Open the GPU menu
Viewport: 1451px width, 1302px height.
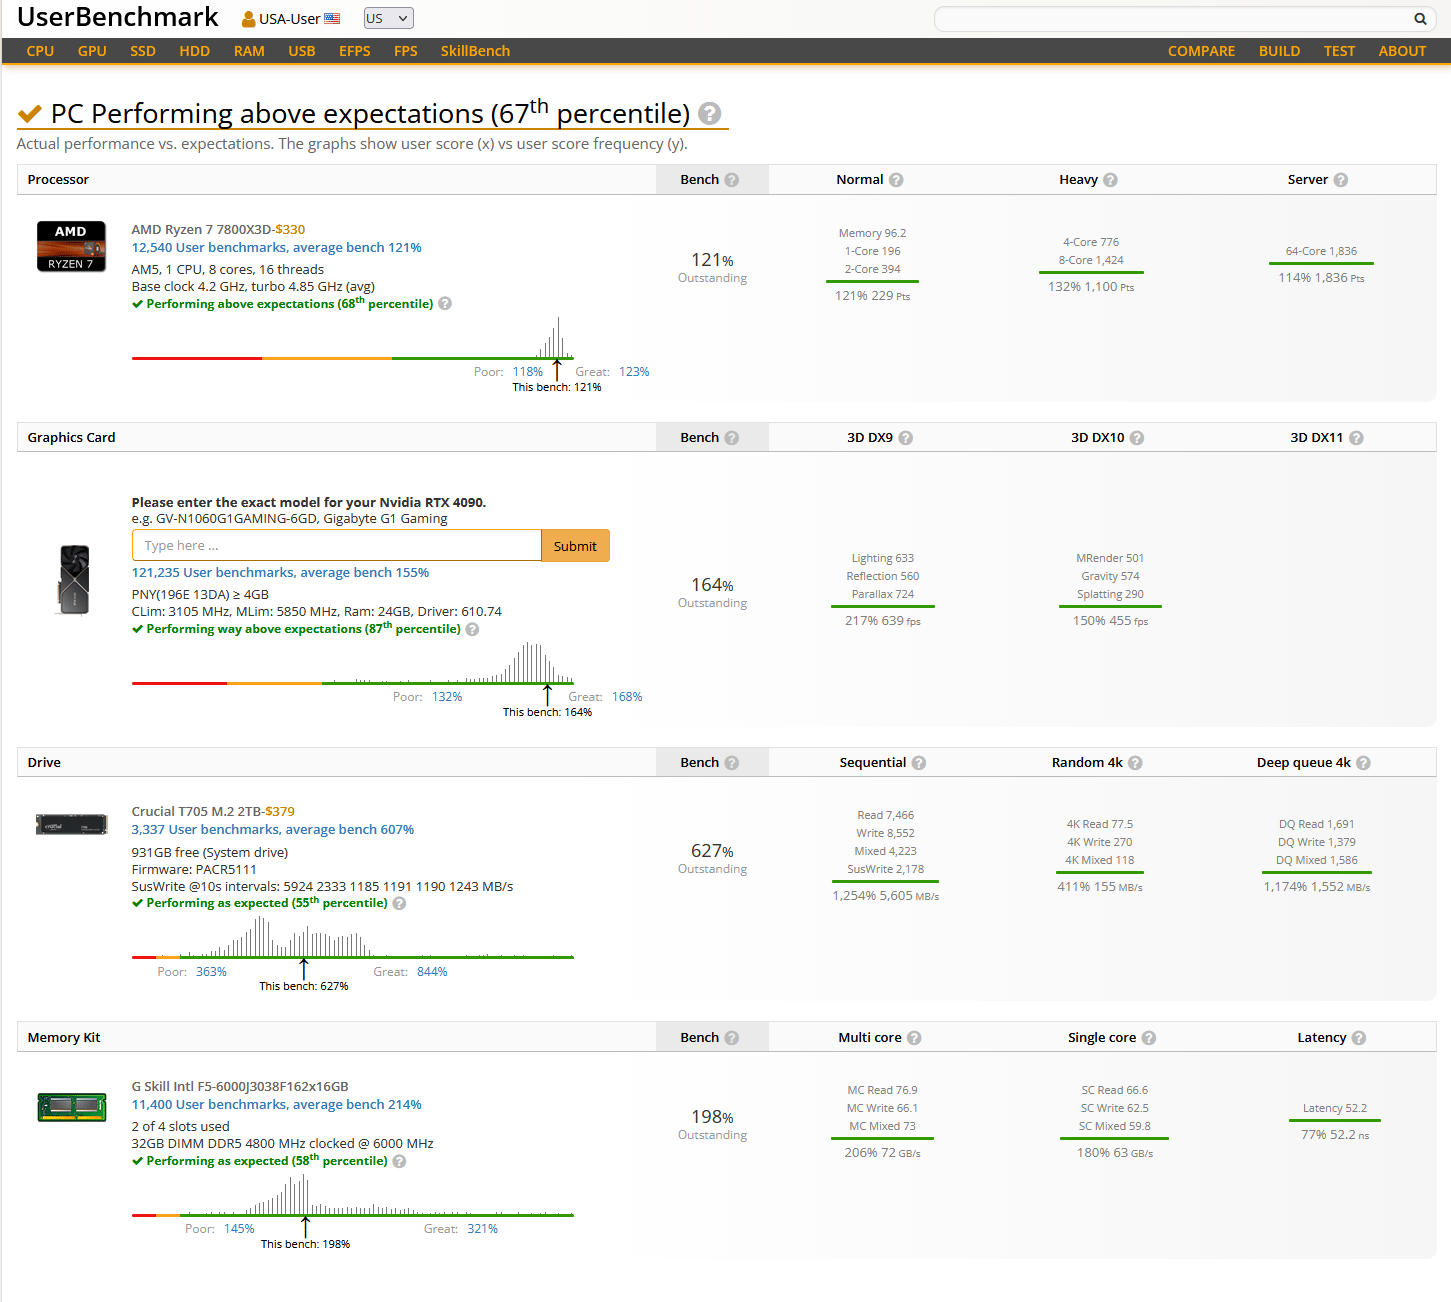pyautogui.click(x=92, y=51)
